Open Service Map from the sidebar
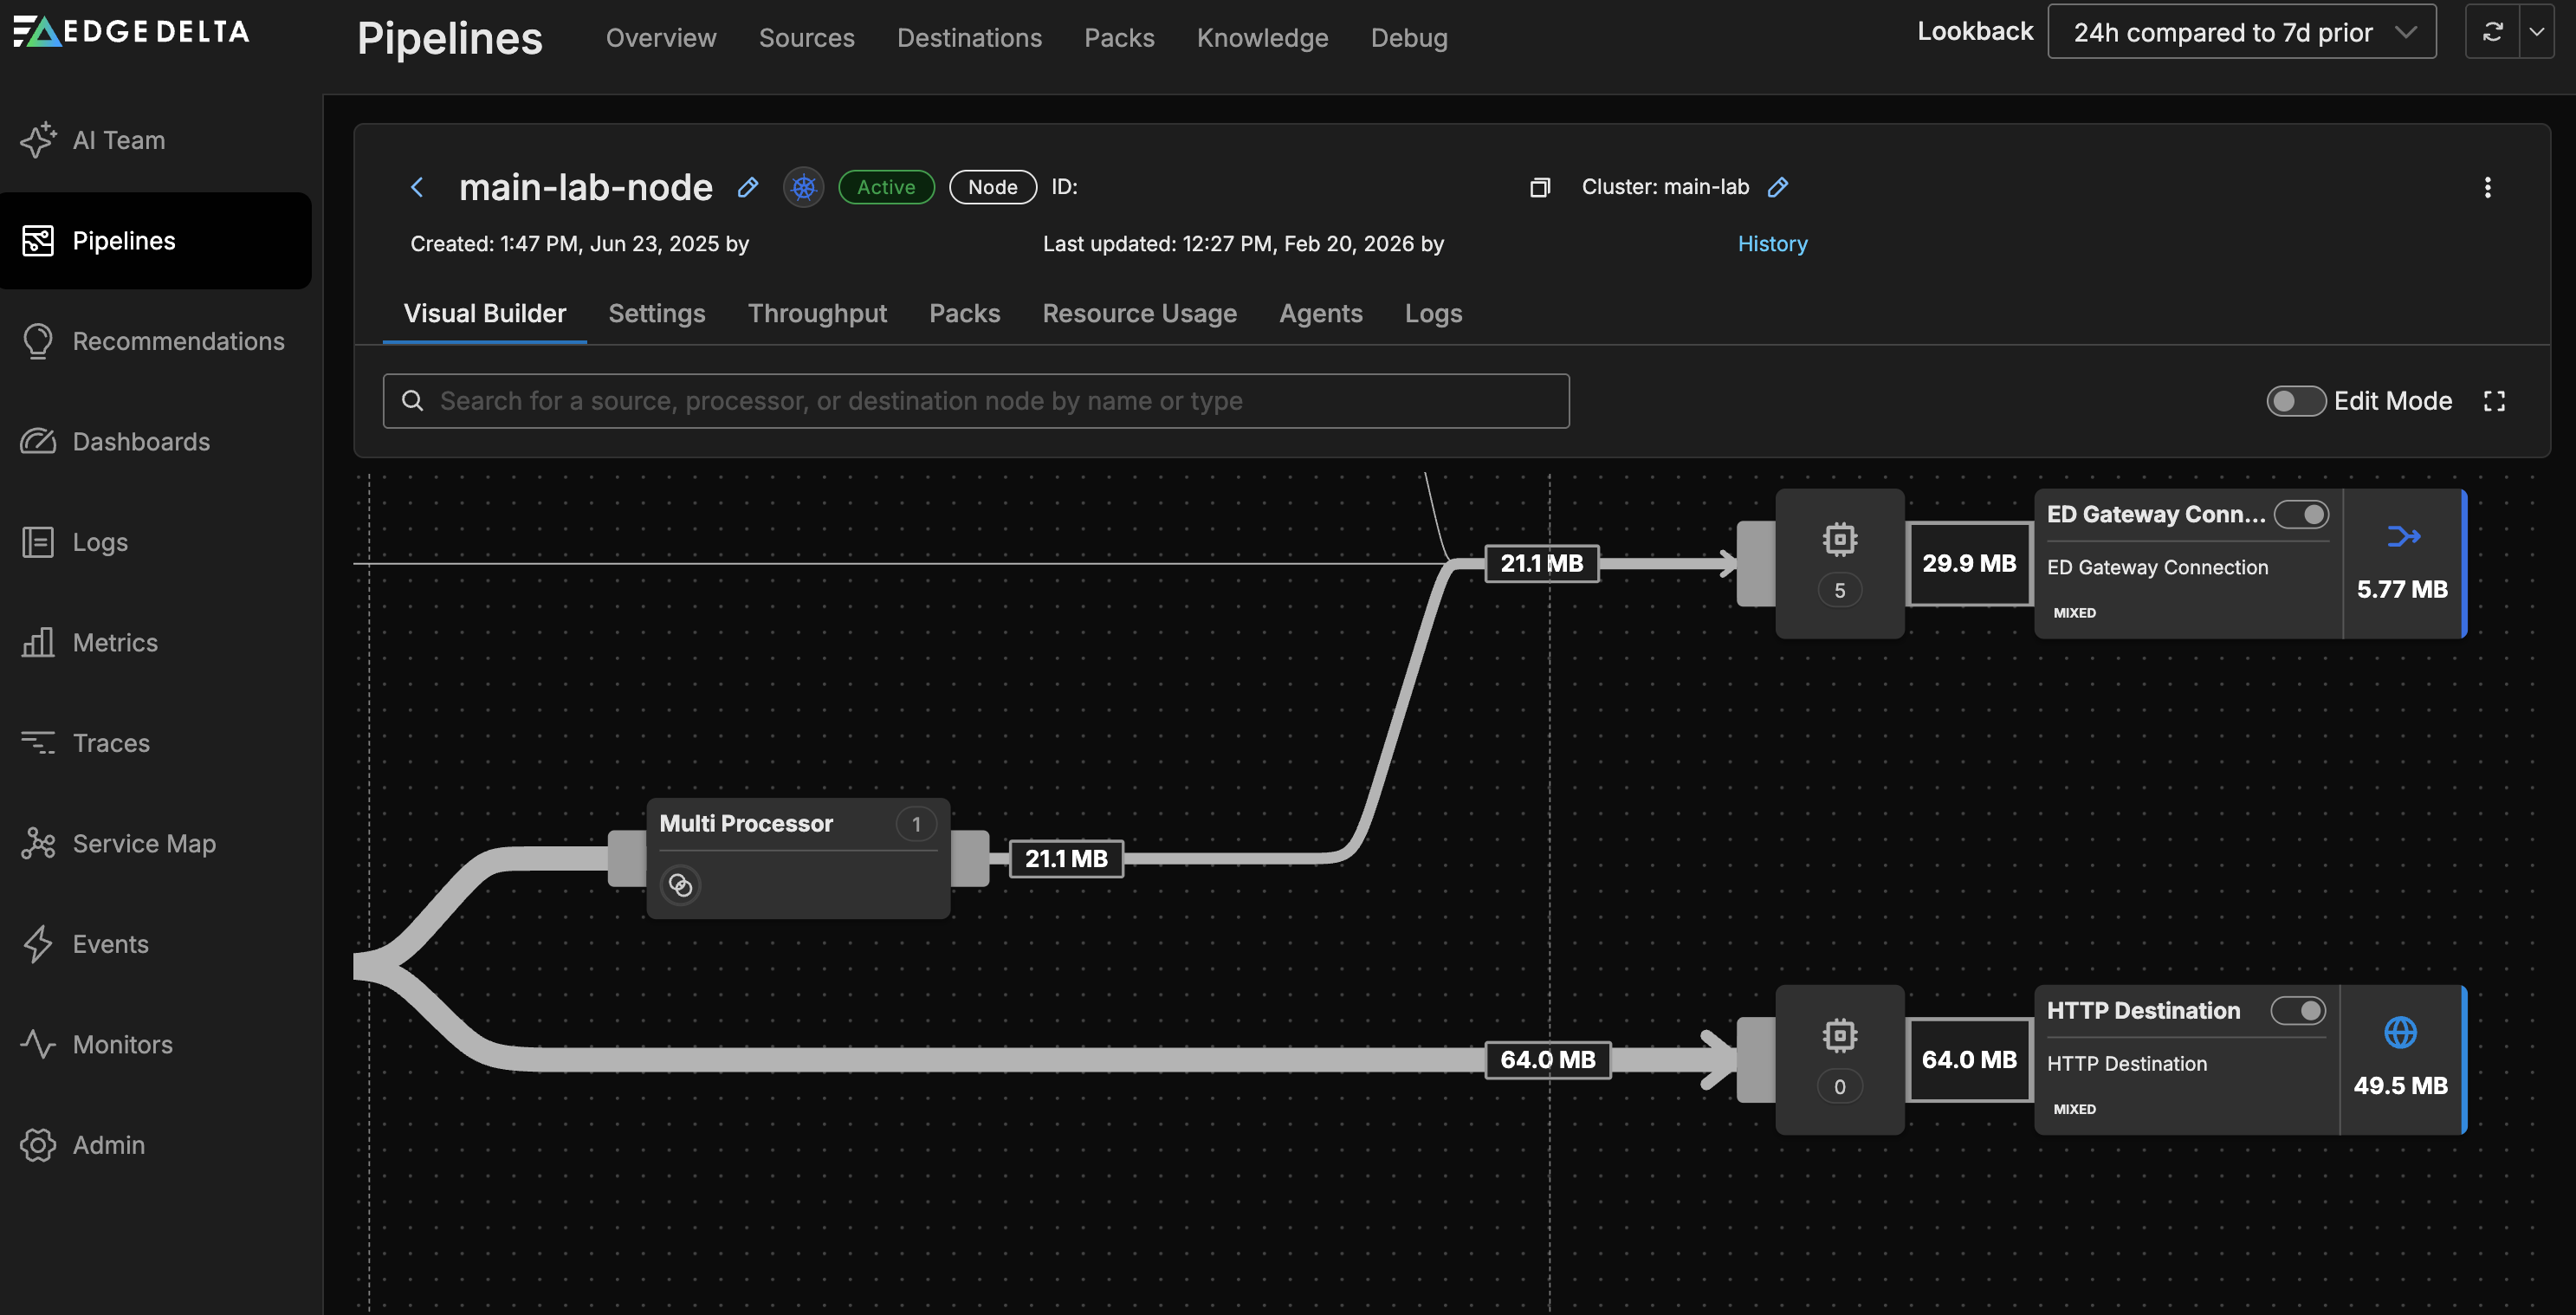This screenshot has width=2576, height=1315. tap(143, 843)
